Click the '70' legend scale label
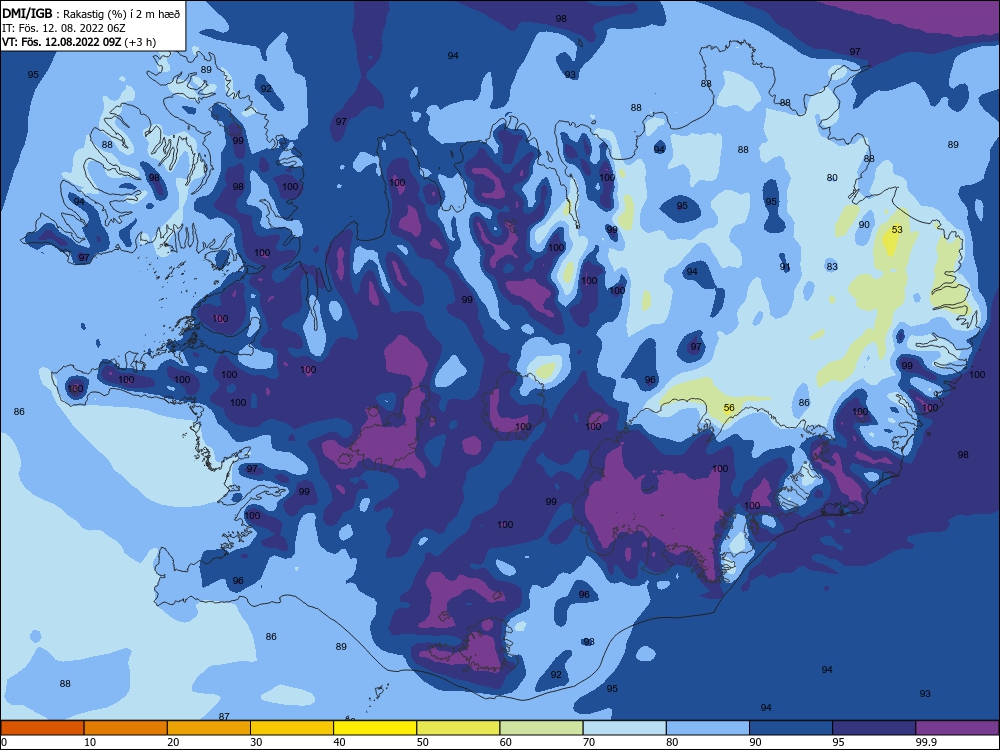 tap(589, 742)
